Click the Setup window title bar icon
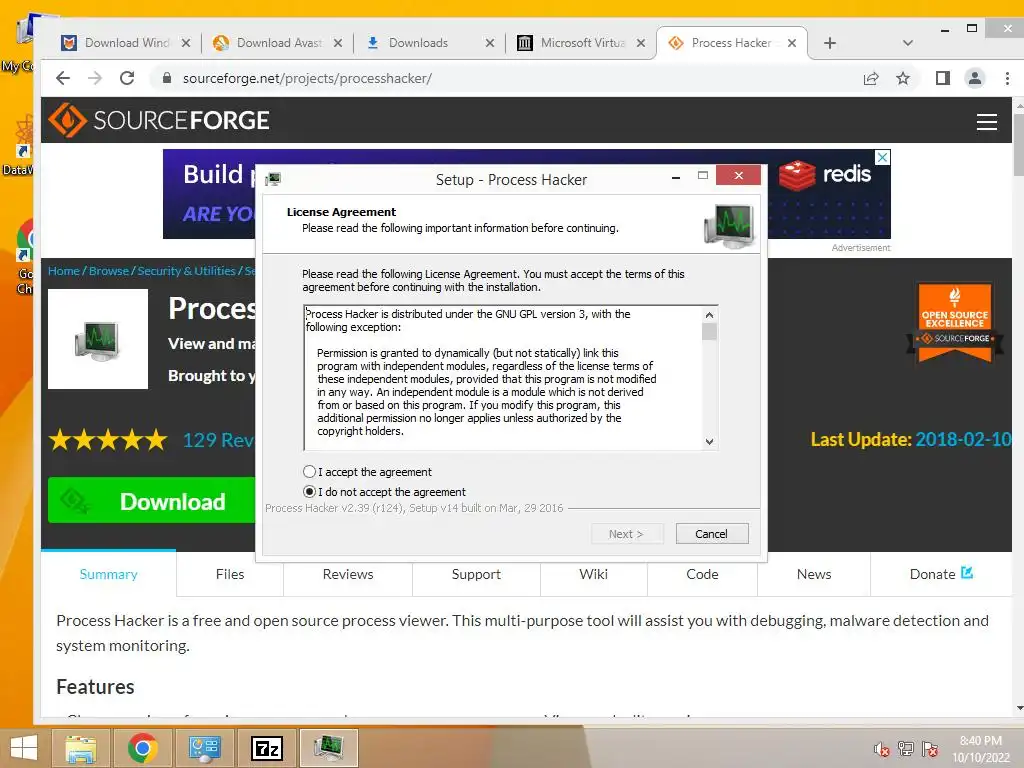This screenshot has height=768, width=1024. pyautogui.click(x=273, y=179)
